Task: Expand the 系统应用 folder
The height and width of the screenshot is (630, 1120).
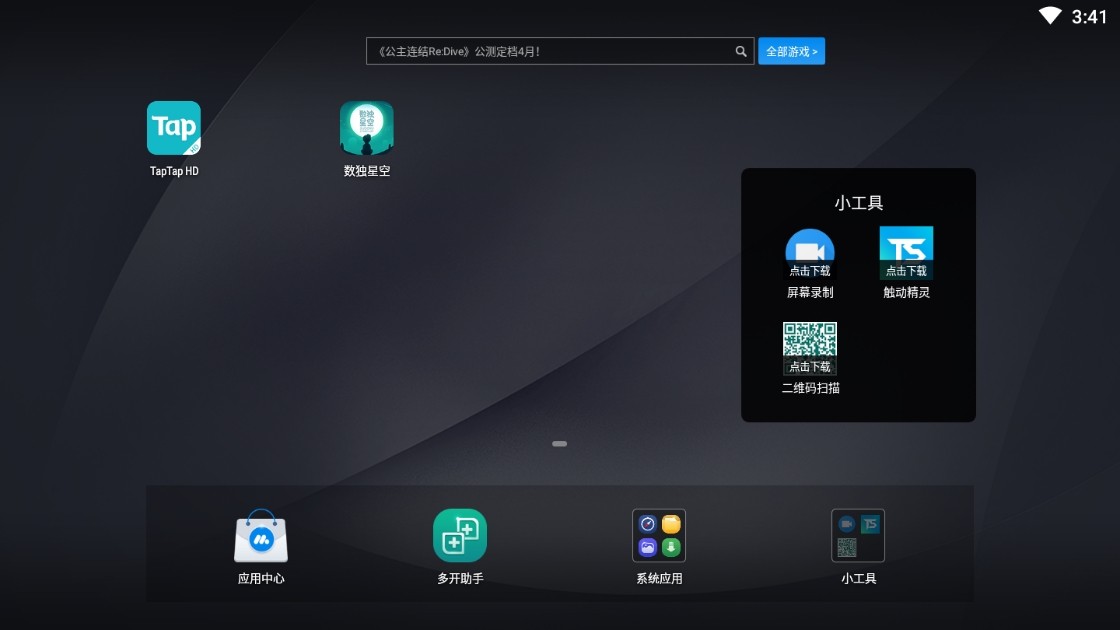Action: pos(659,536)
